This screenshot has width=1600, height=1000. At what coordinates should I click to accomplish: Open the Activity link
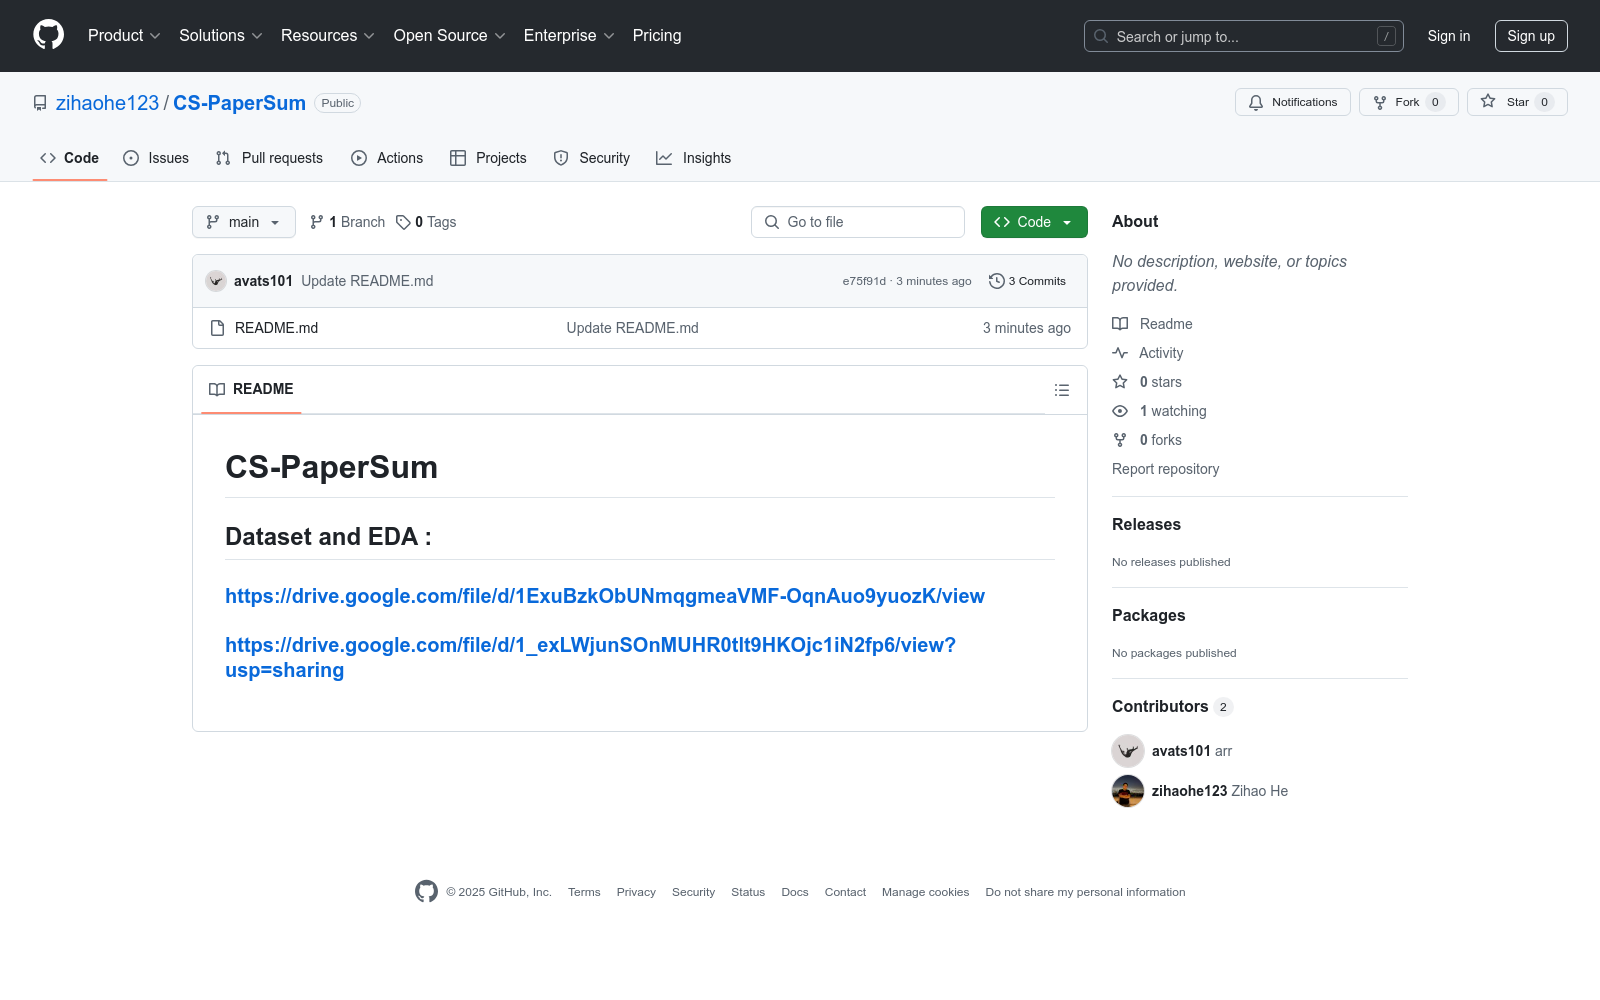click(1148, 353)
